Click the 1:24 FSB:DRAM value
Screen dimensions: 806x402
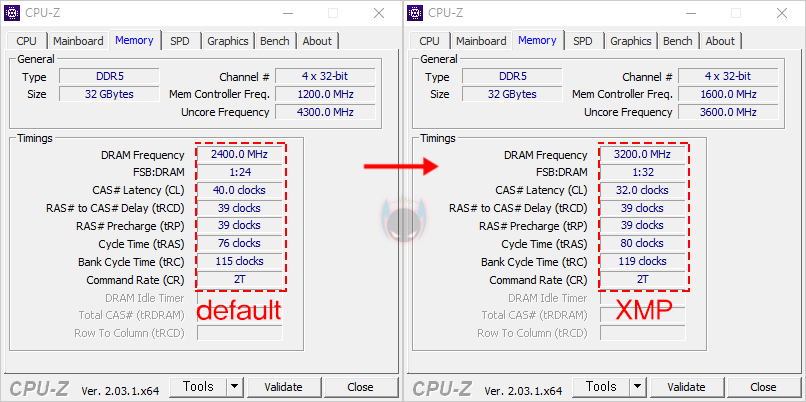(240, 172)
